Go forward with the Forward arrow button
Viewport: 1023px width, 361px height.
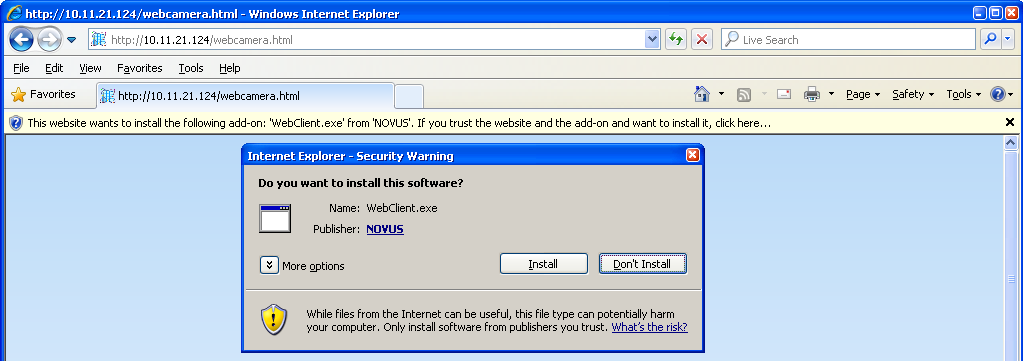coord(49,40)
